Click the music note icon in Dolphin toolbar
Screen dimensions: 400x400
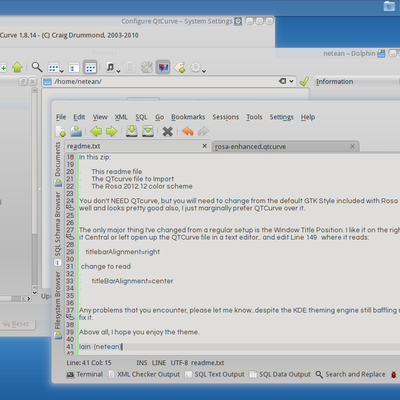[110, 67]
